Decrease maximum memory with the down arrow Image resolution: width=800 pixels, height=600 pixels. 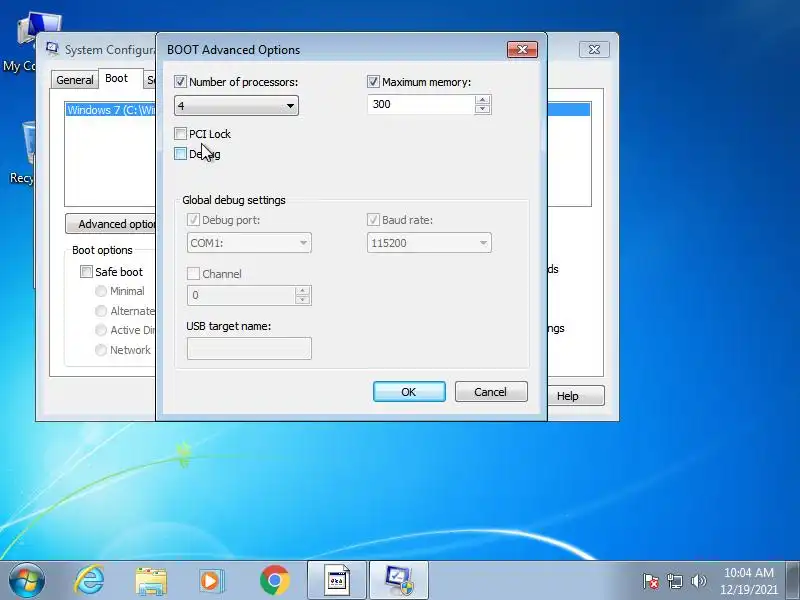482,109
